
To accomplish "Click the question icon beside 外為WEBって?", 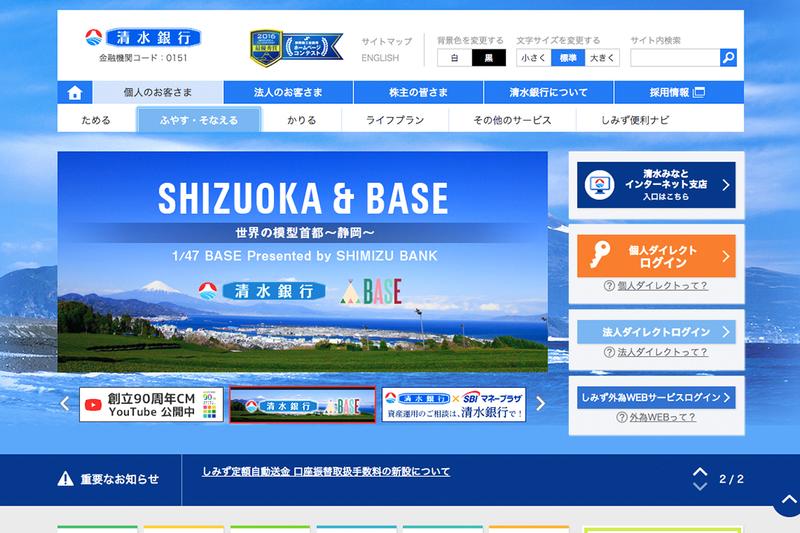I will point(621,417).
